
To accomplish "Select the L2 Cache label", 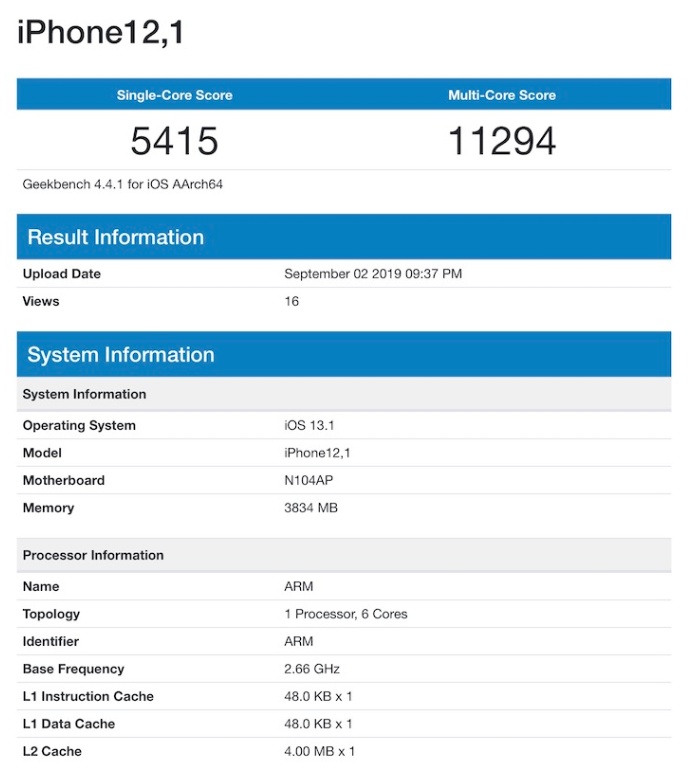I will (x=52, y=752).
